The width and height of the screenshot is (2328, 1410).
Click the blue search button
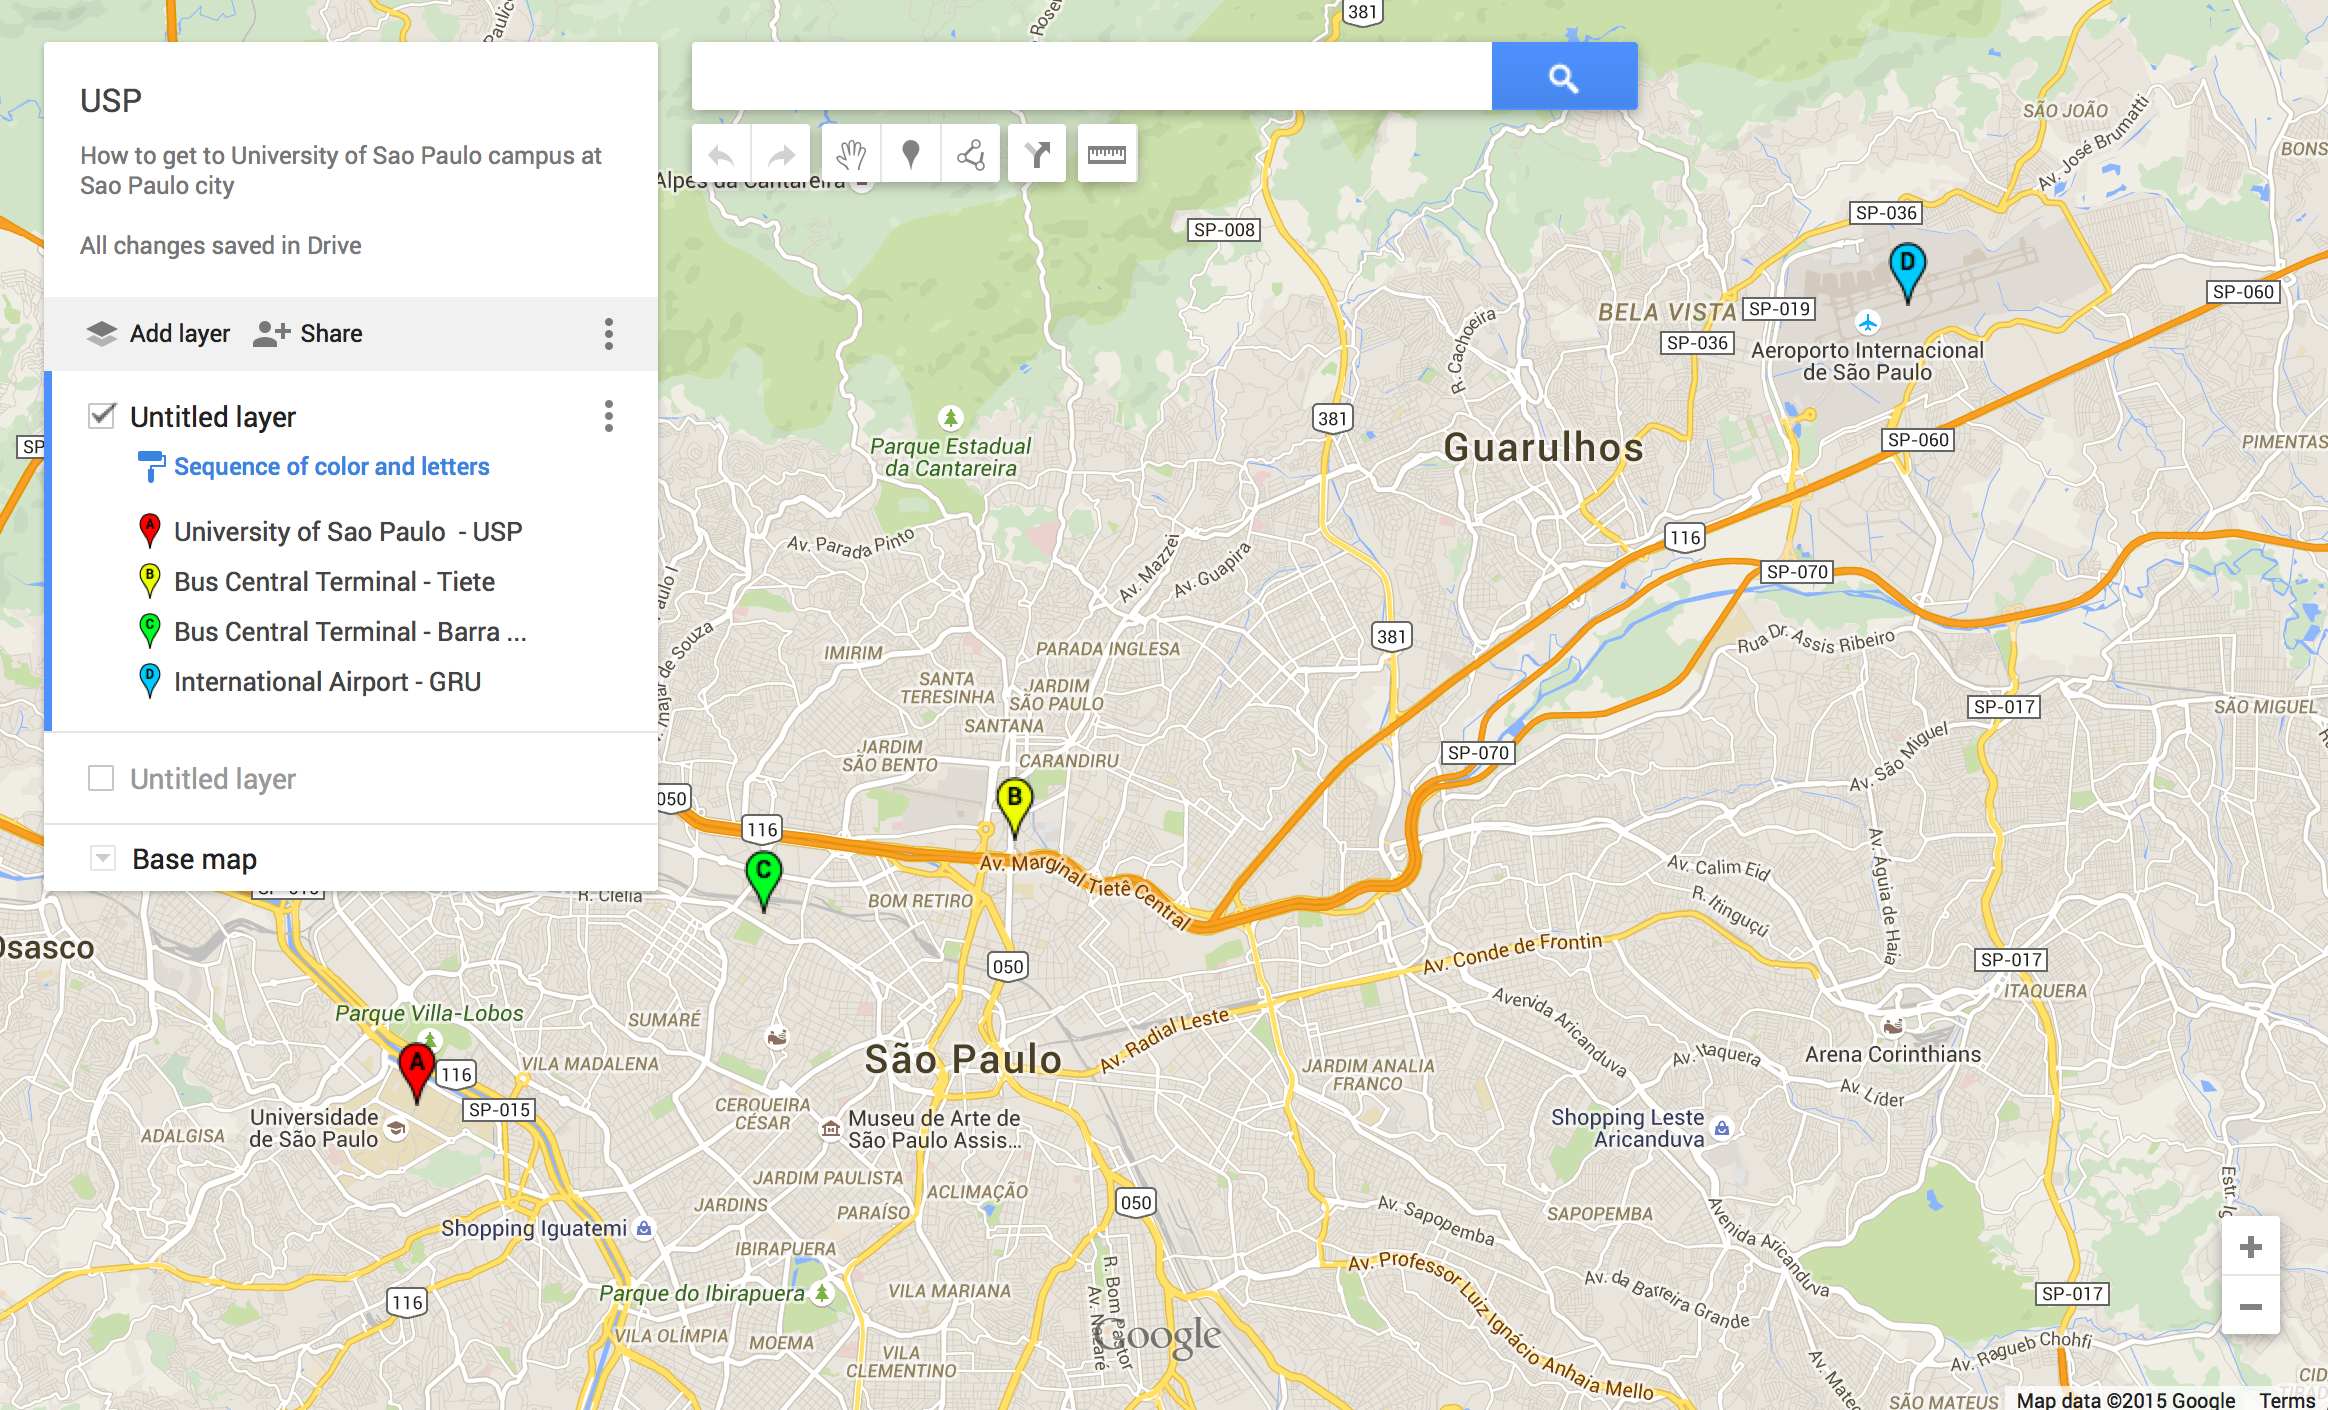click(1564, 76)
